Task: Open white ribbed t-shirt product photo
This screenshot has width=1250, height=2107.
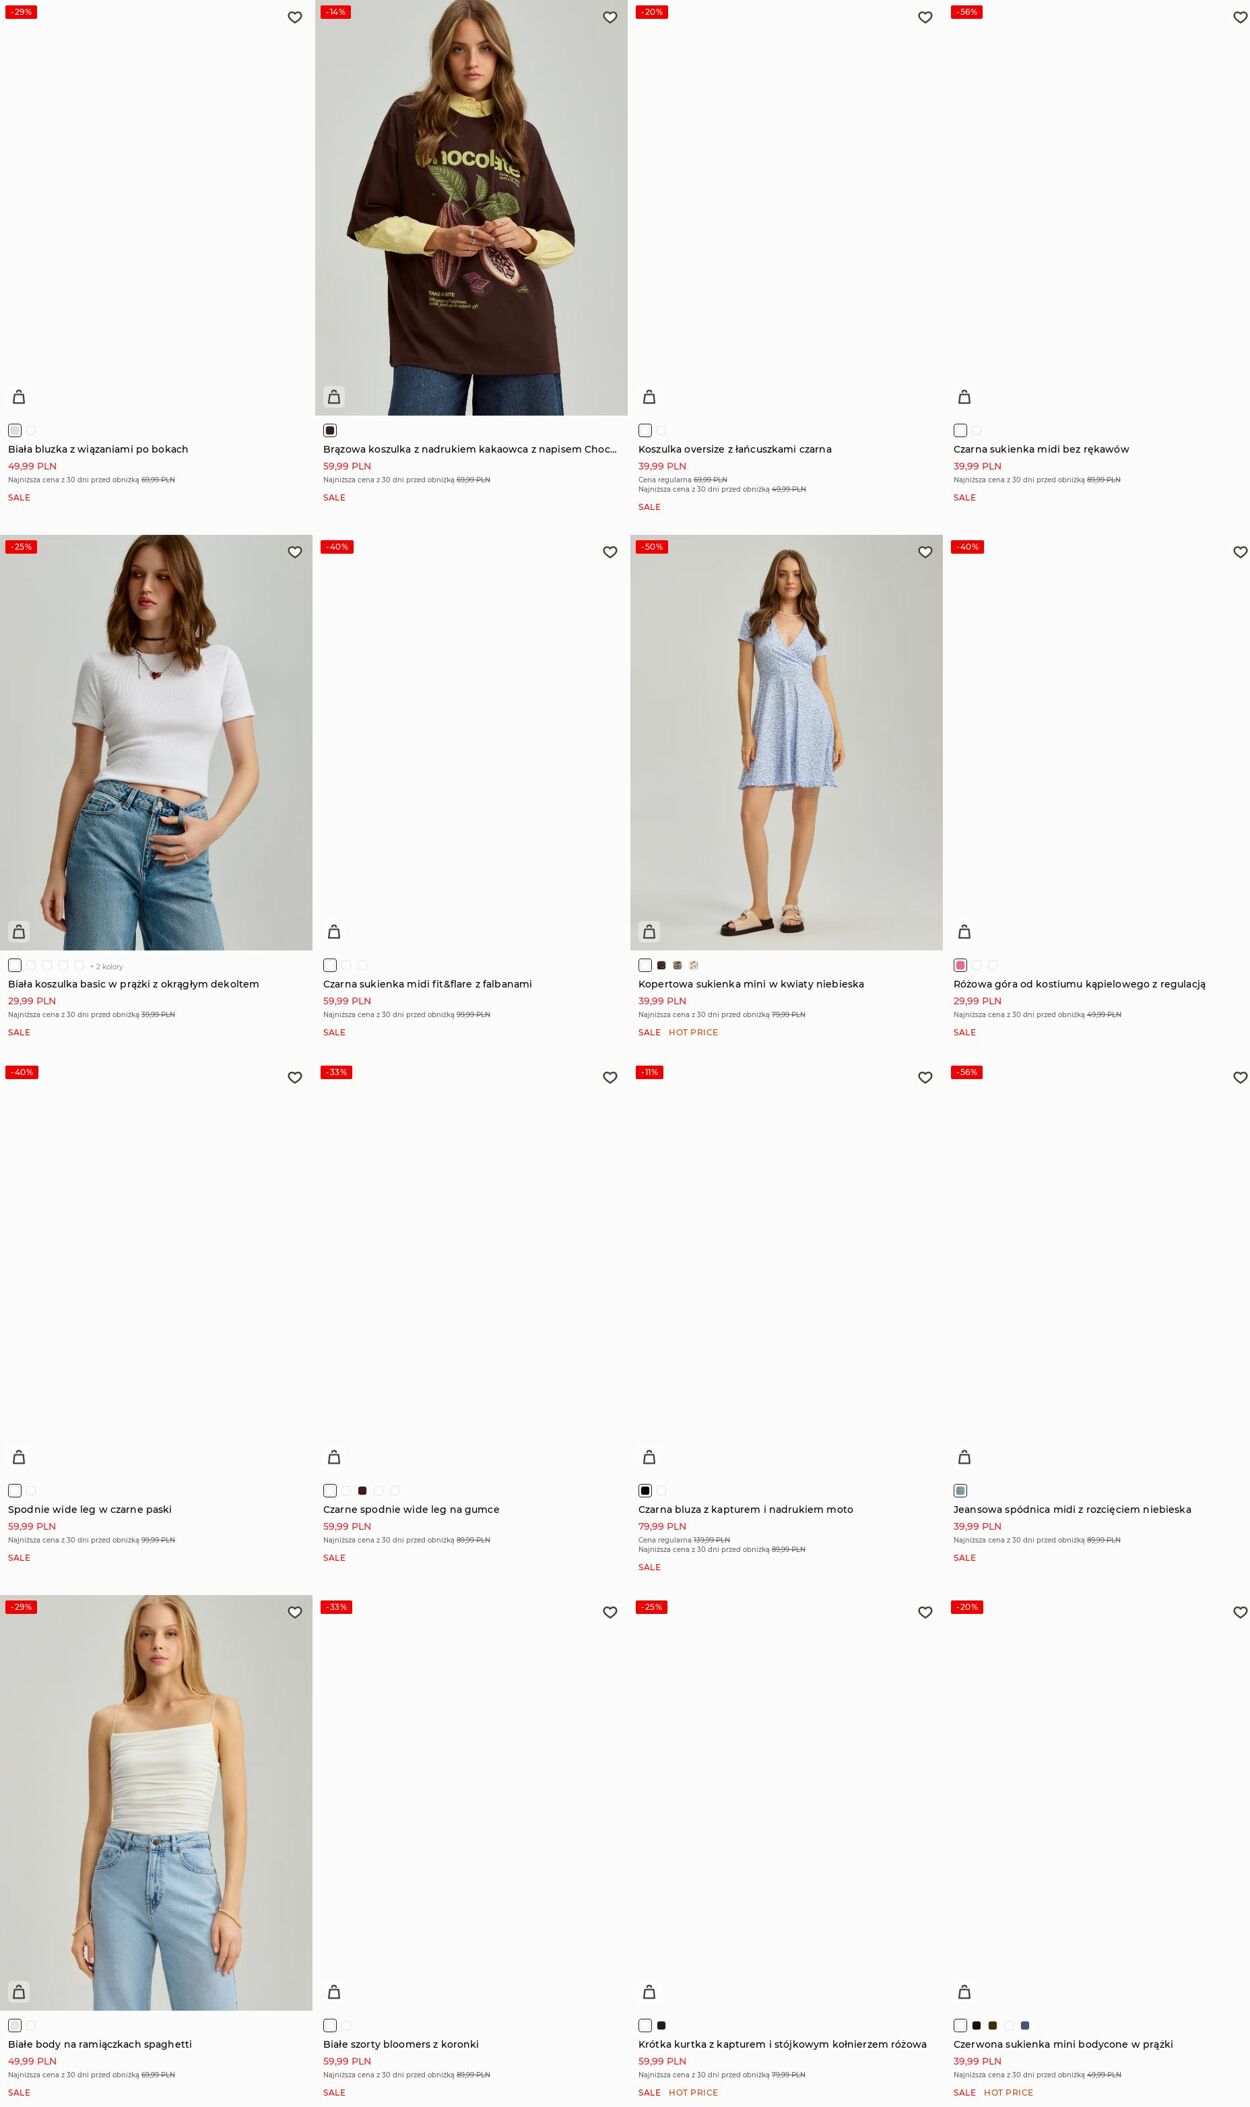Action: point(156,742)
